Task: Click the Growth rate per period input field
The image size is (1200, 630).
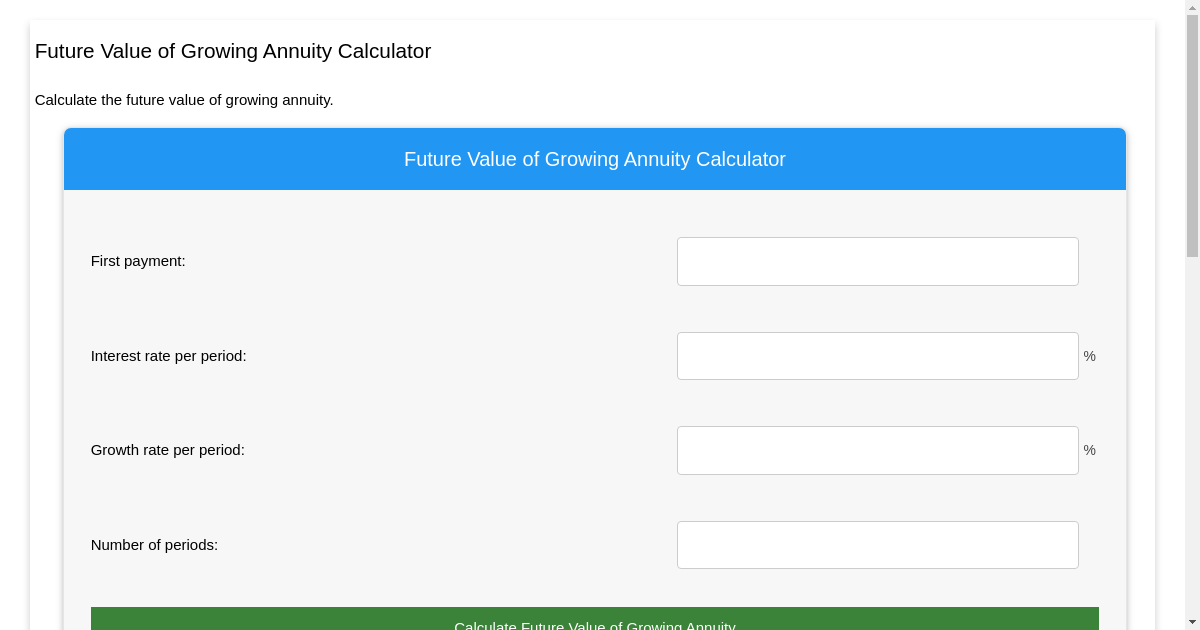Action: click(x=877, y=450)
